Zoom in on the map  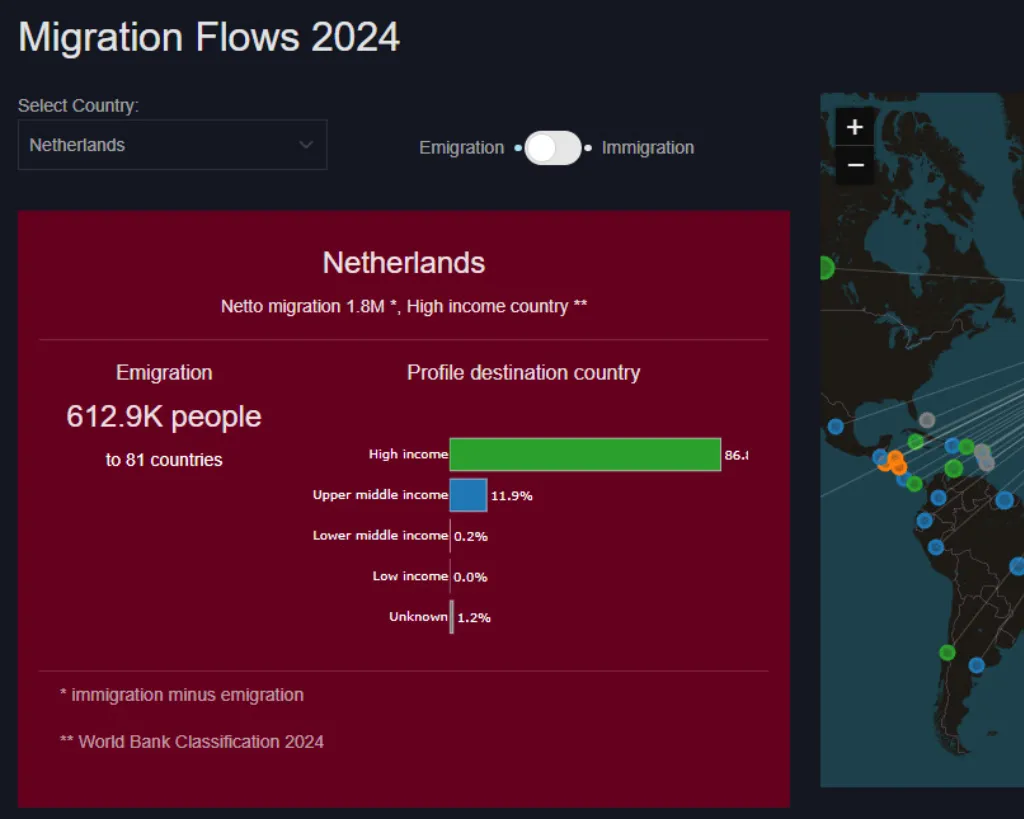(x=854, y=127)
